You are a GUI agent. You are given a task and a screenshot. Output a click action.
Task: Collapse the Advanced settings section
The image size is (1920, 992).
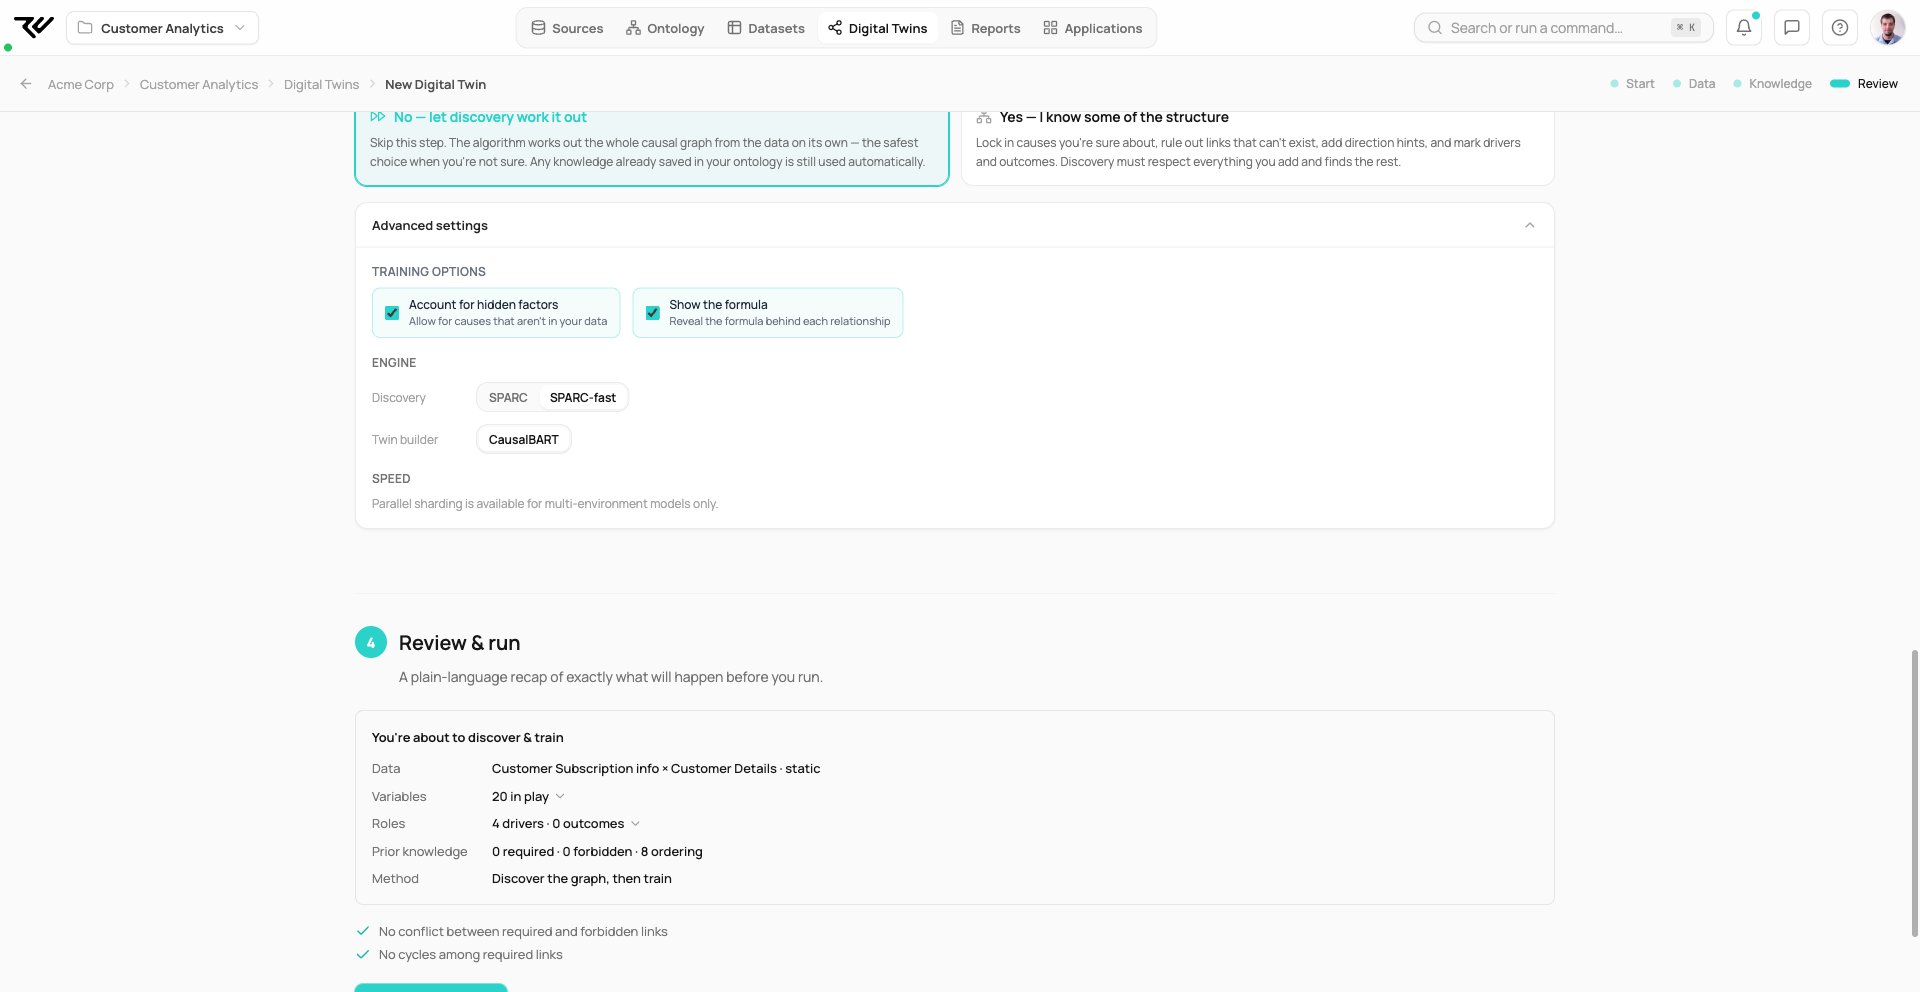1530,225
